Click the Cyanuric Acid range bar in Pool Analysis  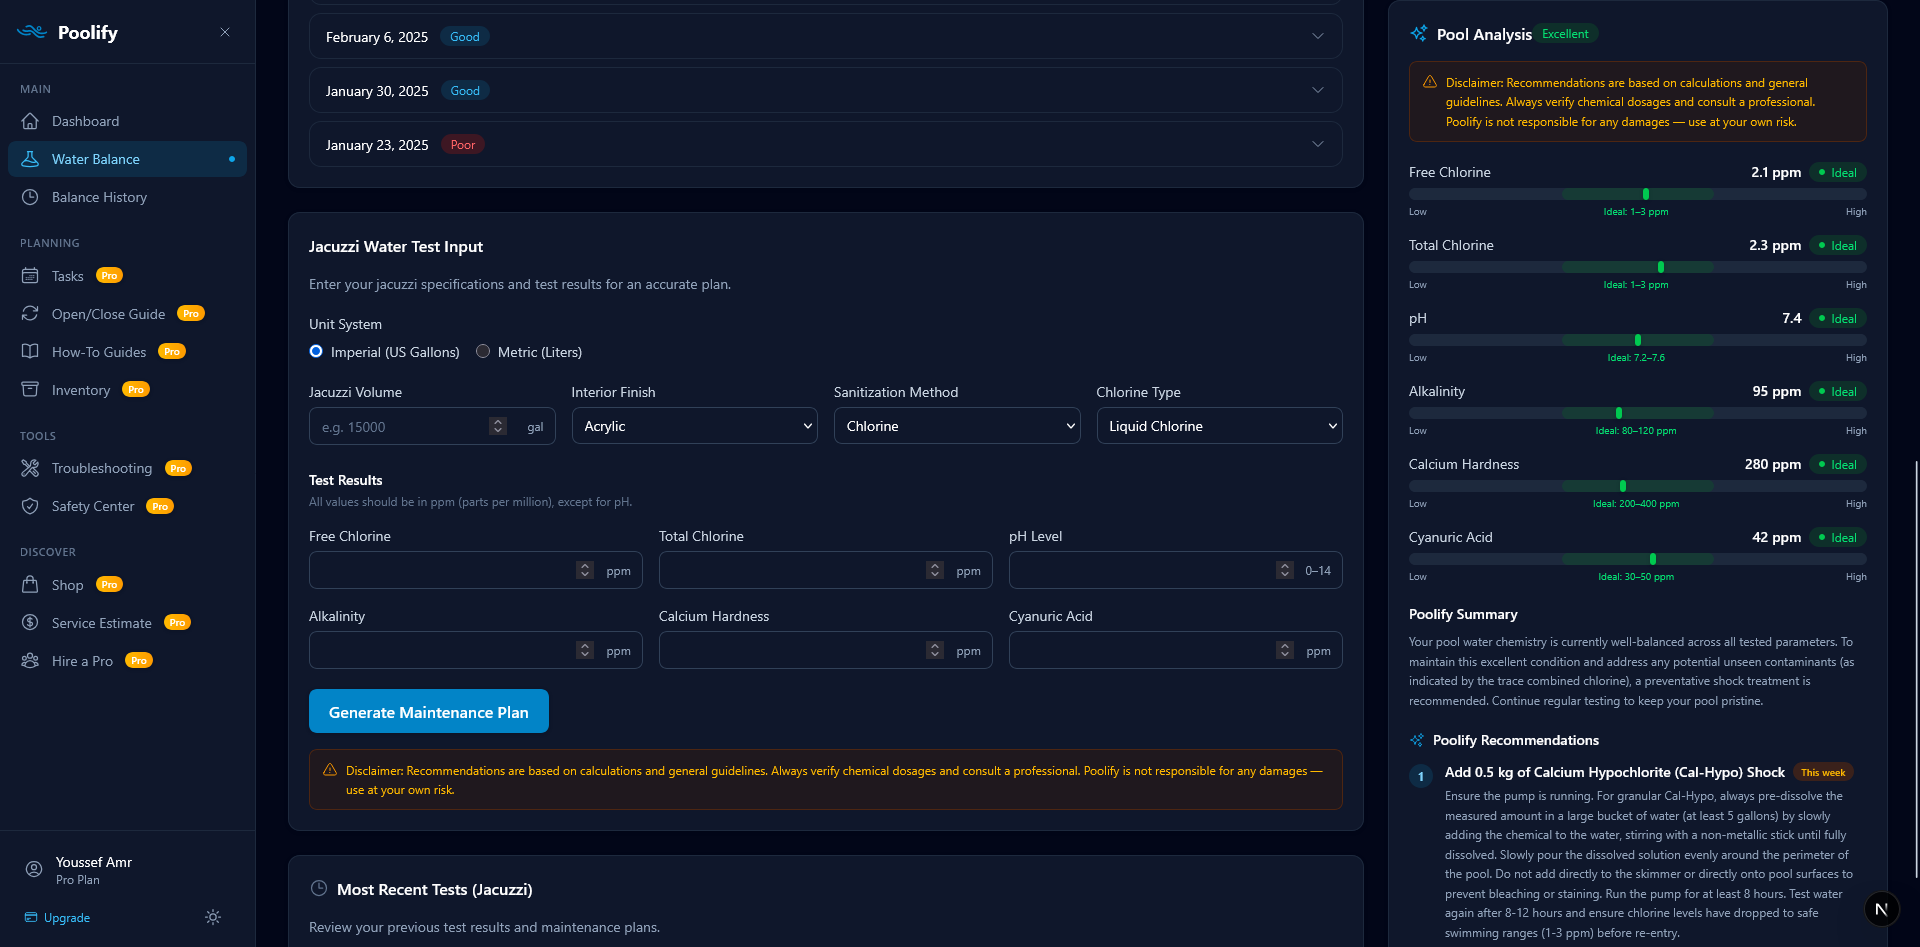[x=1637, y=559]
